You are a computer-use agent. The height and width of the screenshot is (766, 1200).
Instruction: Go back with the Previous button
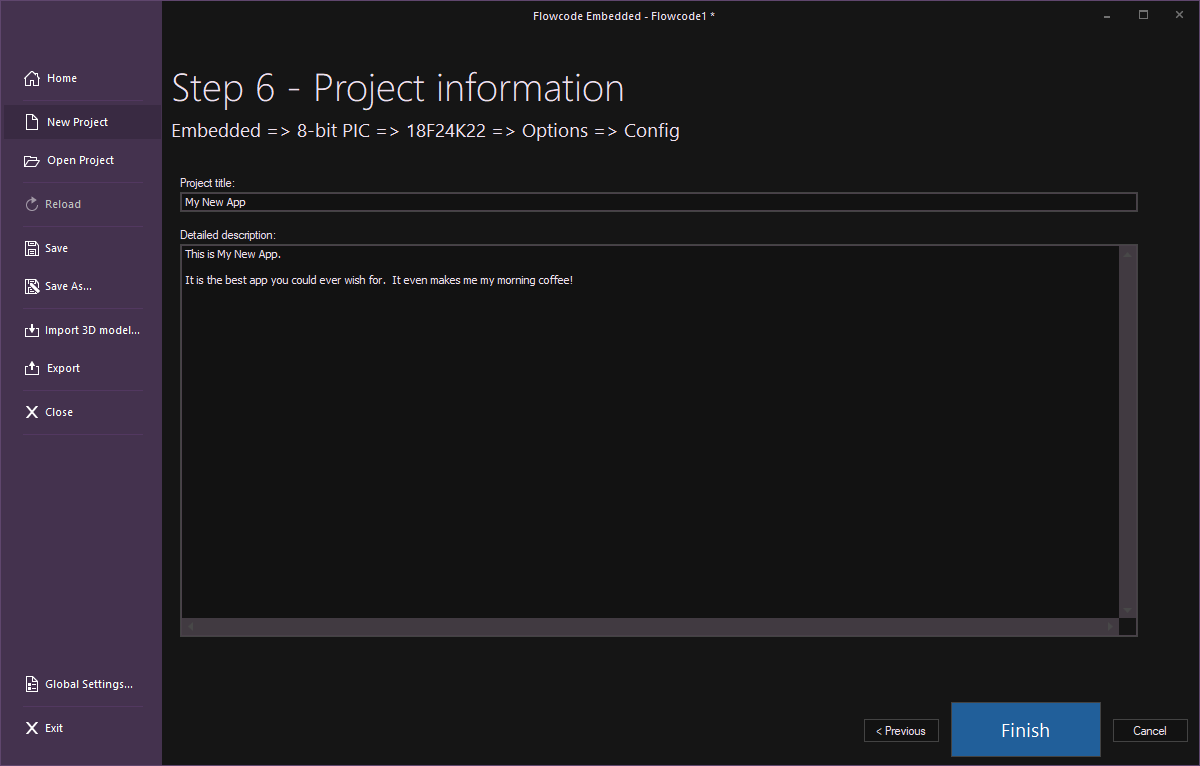pos(901,731)
